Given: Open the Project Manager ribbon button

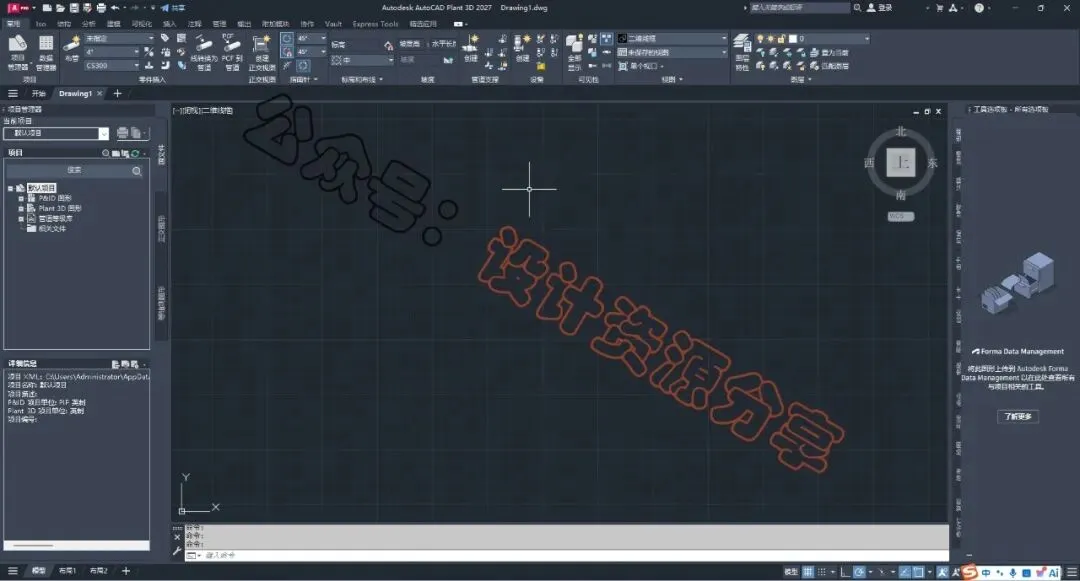Looking at the screenshot, I should [x=18, y=52].
